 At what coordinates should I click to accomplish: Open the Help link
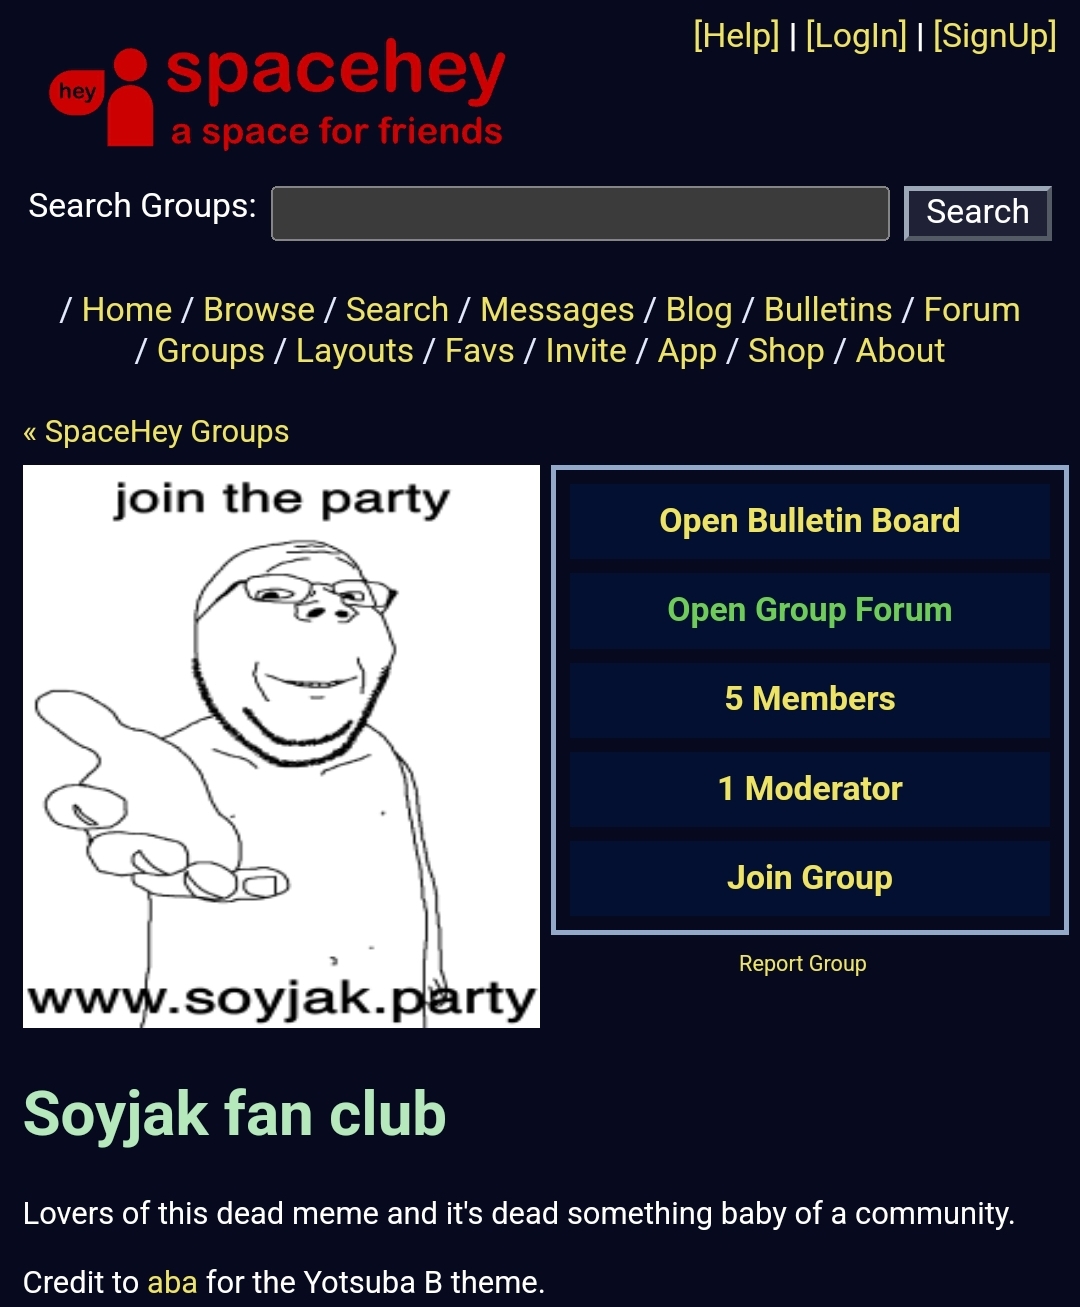(x=736, y=36)
